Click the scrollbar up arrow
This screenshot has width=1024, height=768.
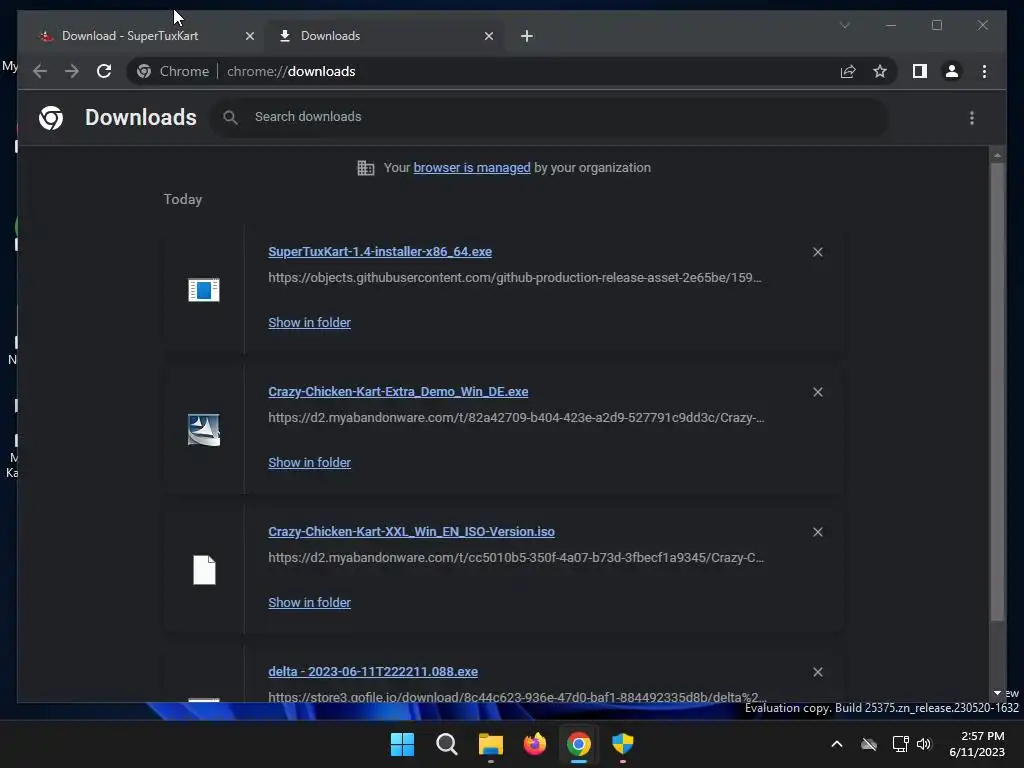pos(997,155)
